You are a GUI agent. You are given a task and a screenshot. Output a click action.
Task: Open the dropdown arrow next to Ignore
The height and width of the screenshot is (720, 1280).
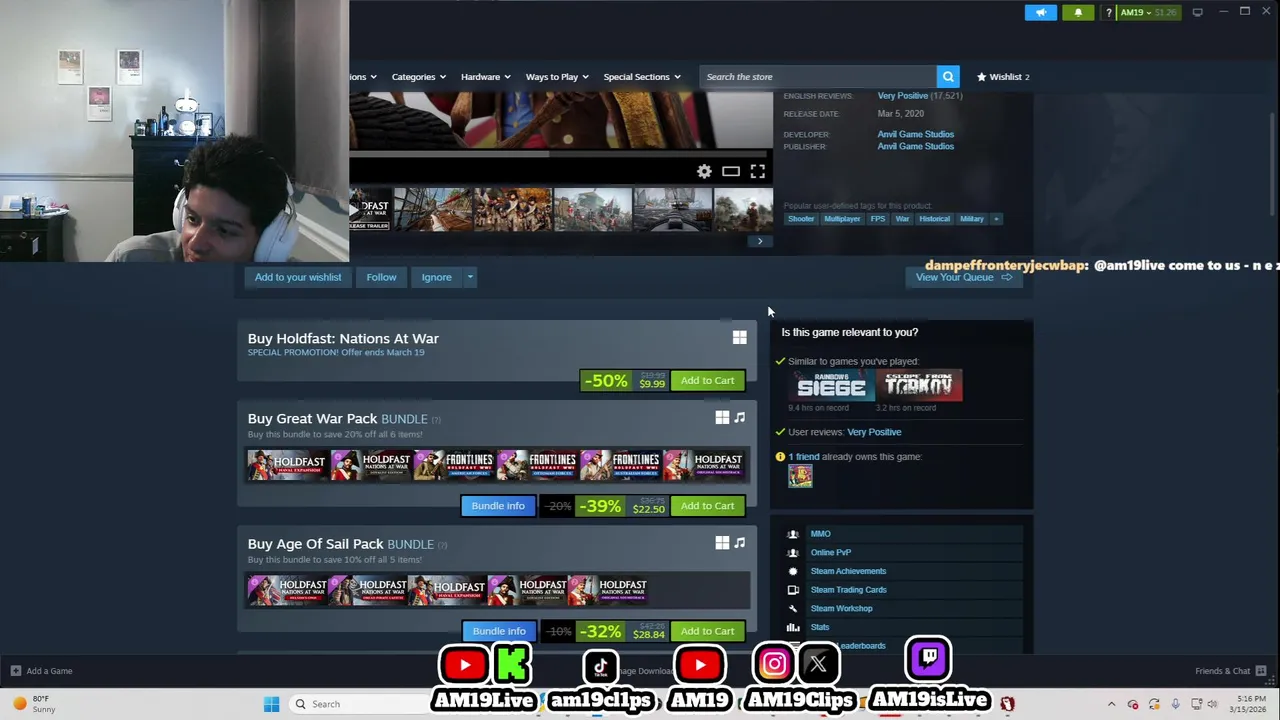tap(469, 277)
